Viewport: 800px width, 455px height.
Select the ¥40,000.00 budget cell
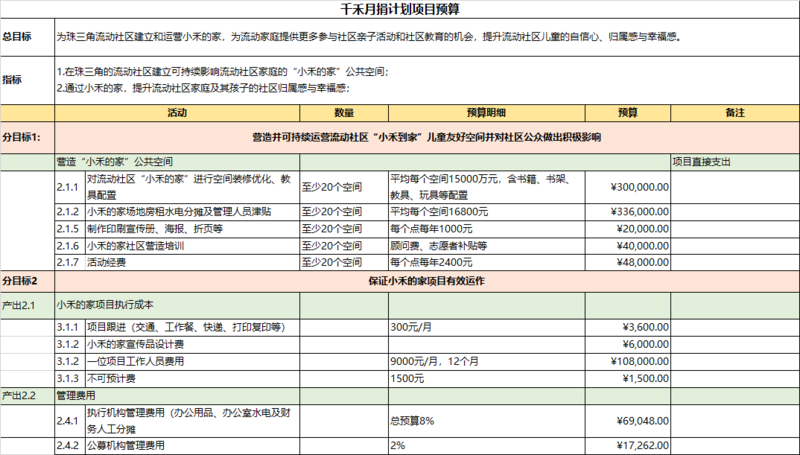tap(628, 246)
